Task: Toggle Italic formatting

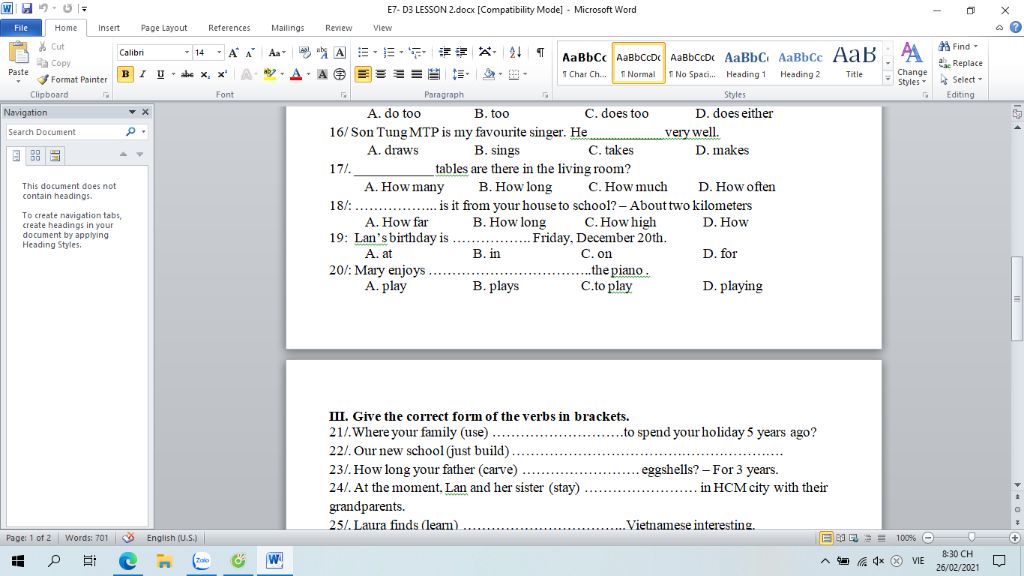Action: 142,74
